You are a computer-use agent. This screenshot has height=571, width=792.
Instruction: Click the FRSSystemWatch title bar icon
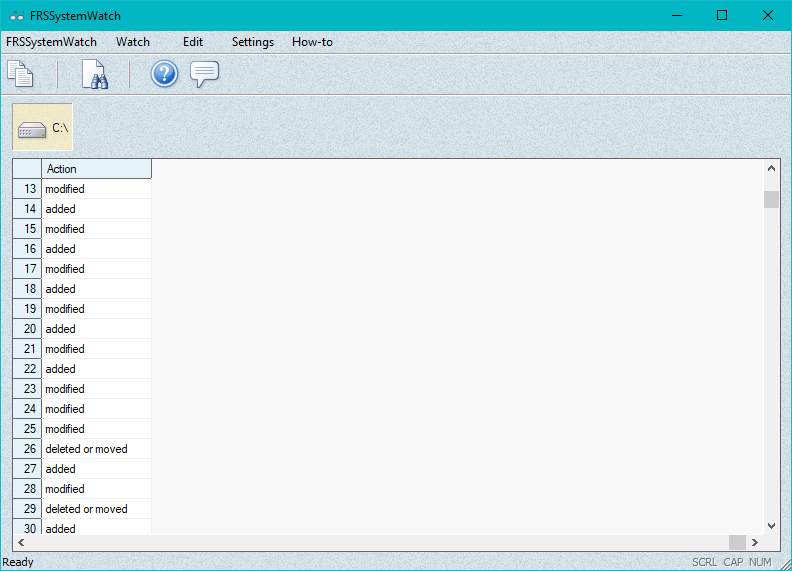coord(17,16)
